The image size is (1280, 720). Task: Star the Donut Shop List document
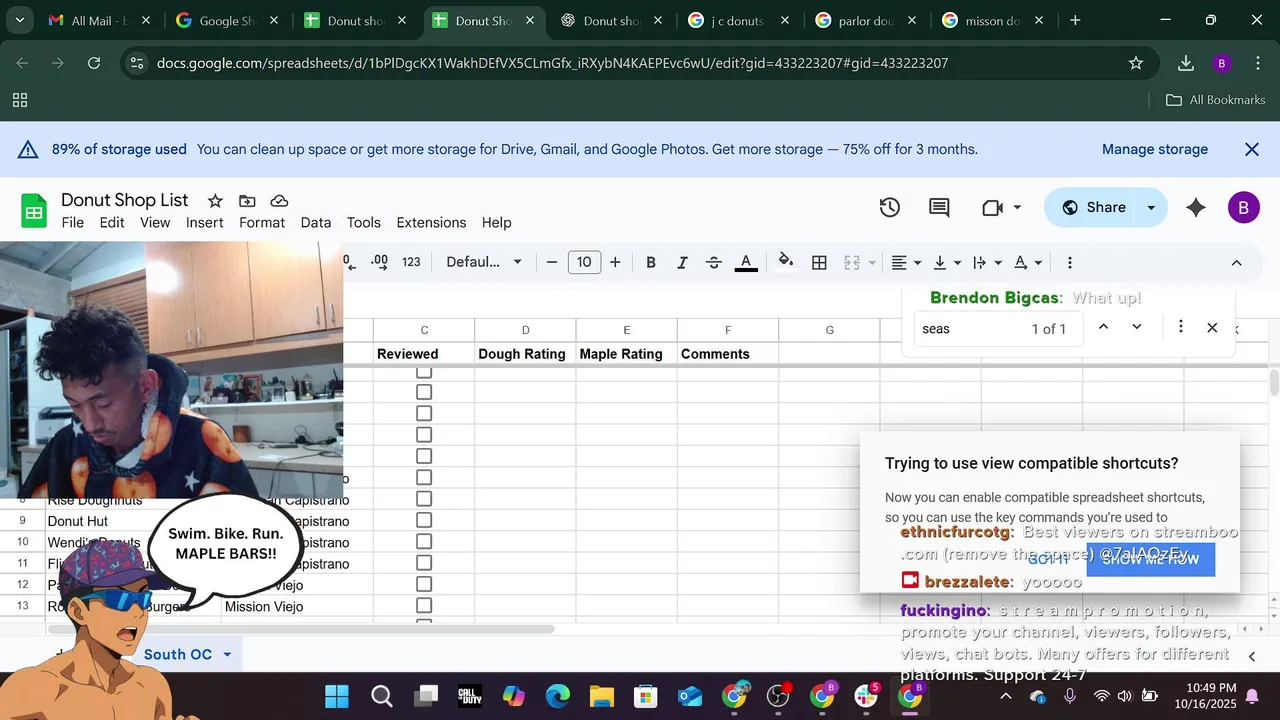[215, 201]
